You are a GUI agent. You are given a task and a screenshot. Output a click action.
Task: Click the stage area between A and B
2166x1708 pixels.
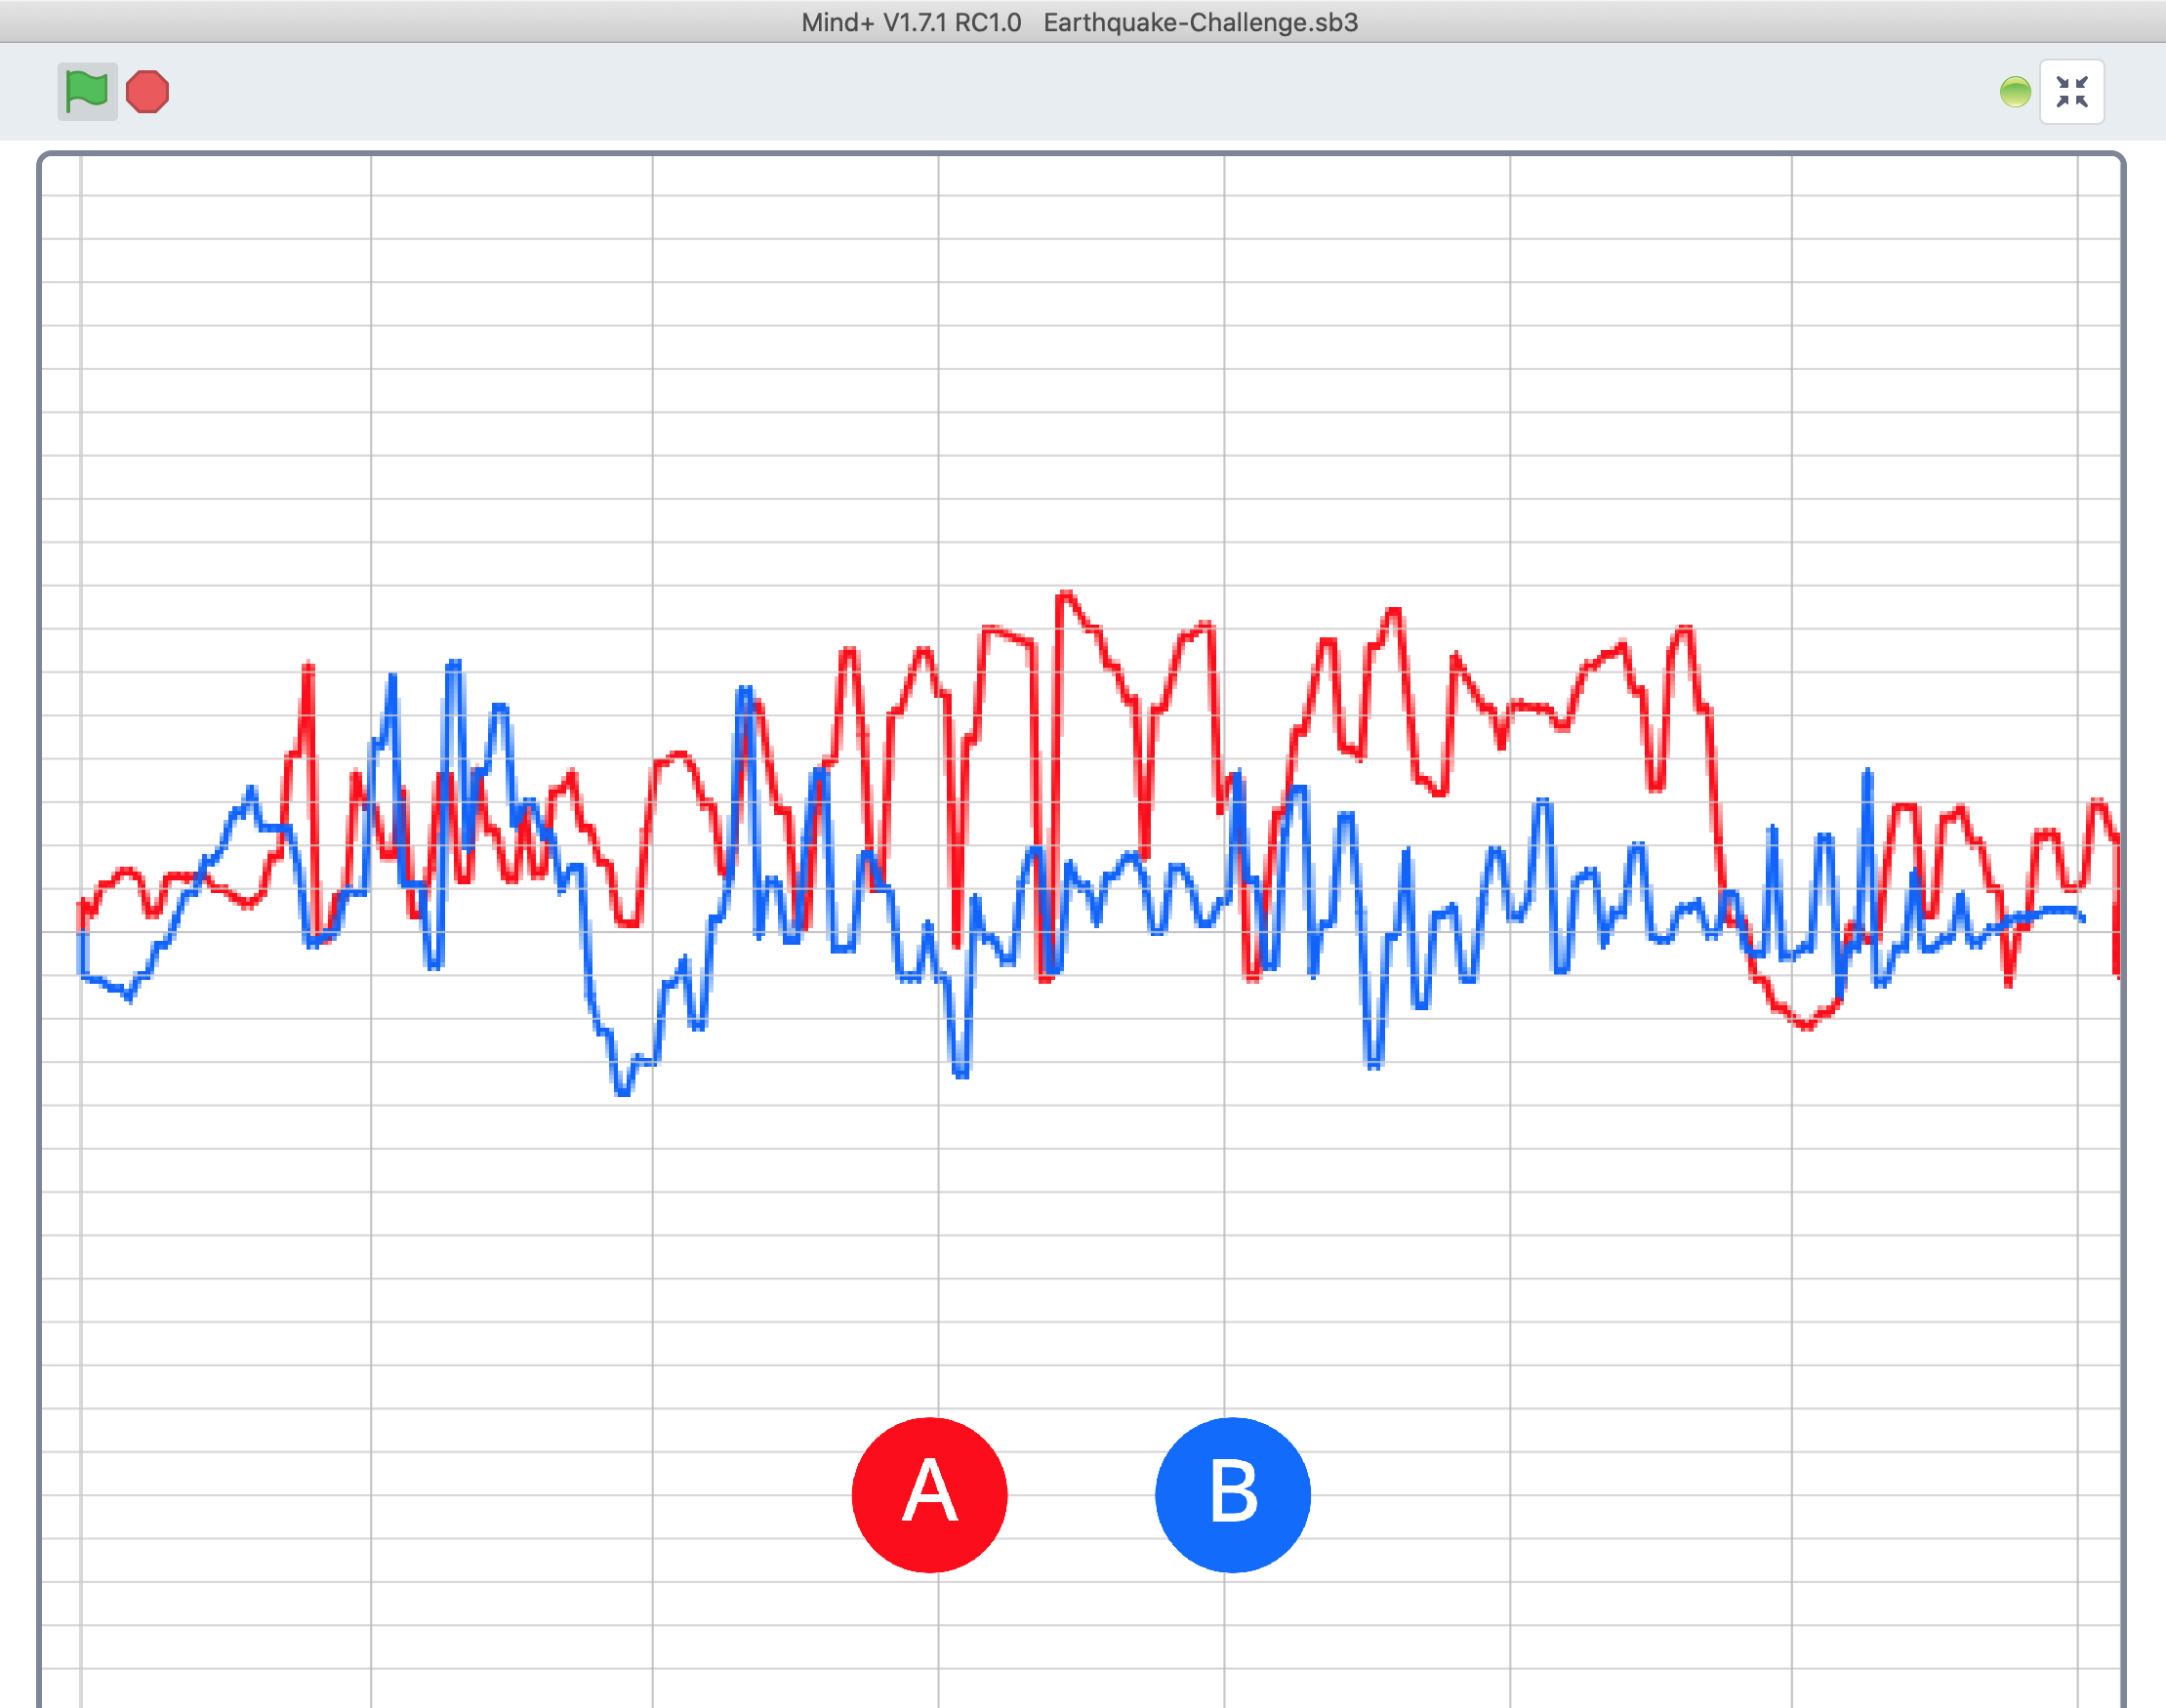1081,1494
